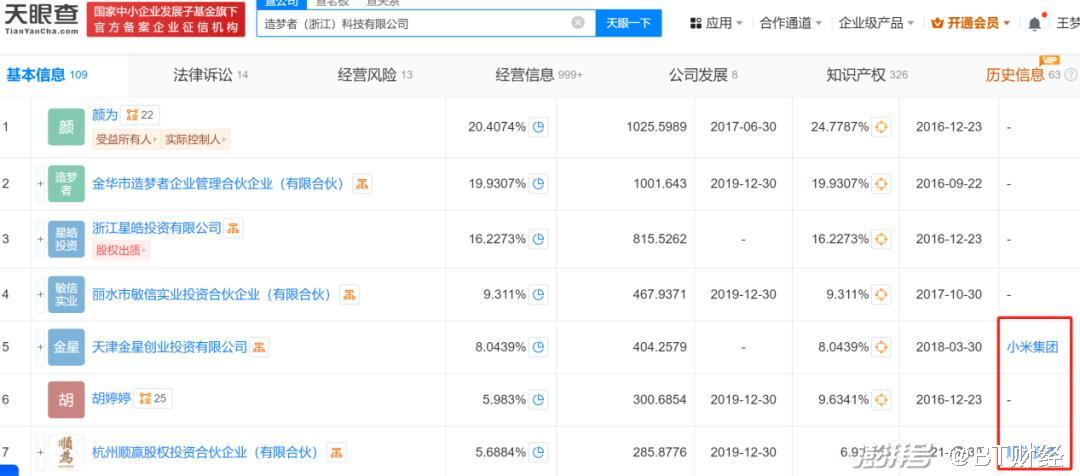Open notification bell icon
This screenshot has width=1080, height=476.
[x=1034, y=23]
